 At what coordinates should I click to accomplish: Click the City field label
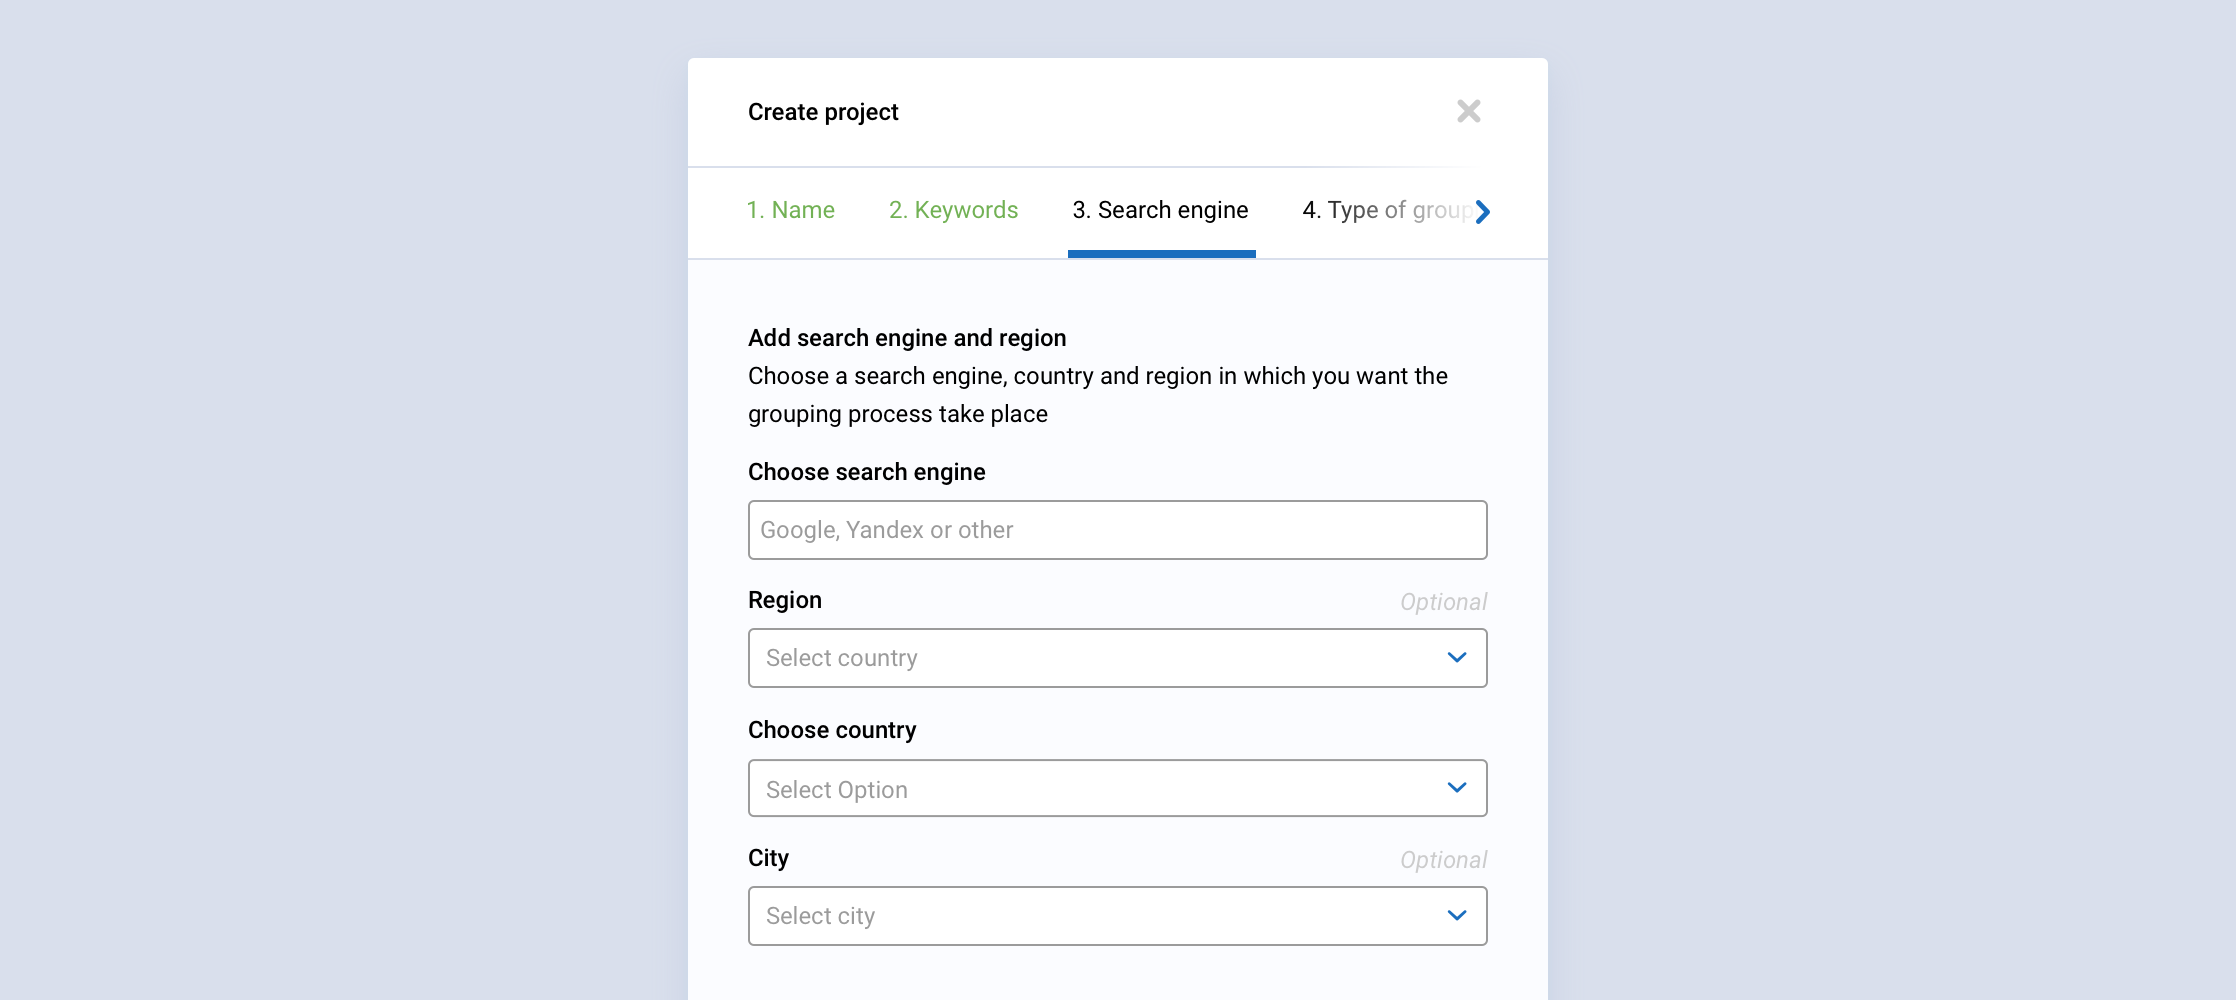pyautogui.click(x=768, y=858)
